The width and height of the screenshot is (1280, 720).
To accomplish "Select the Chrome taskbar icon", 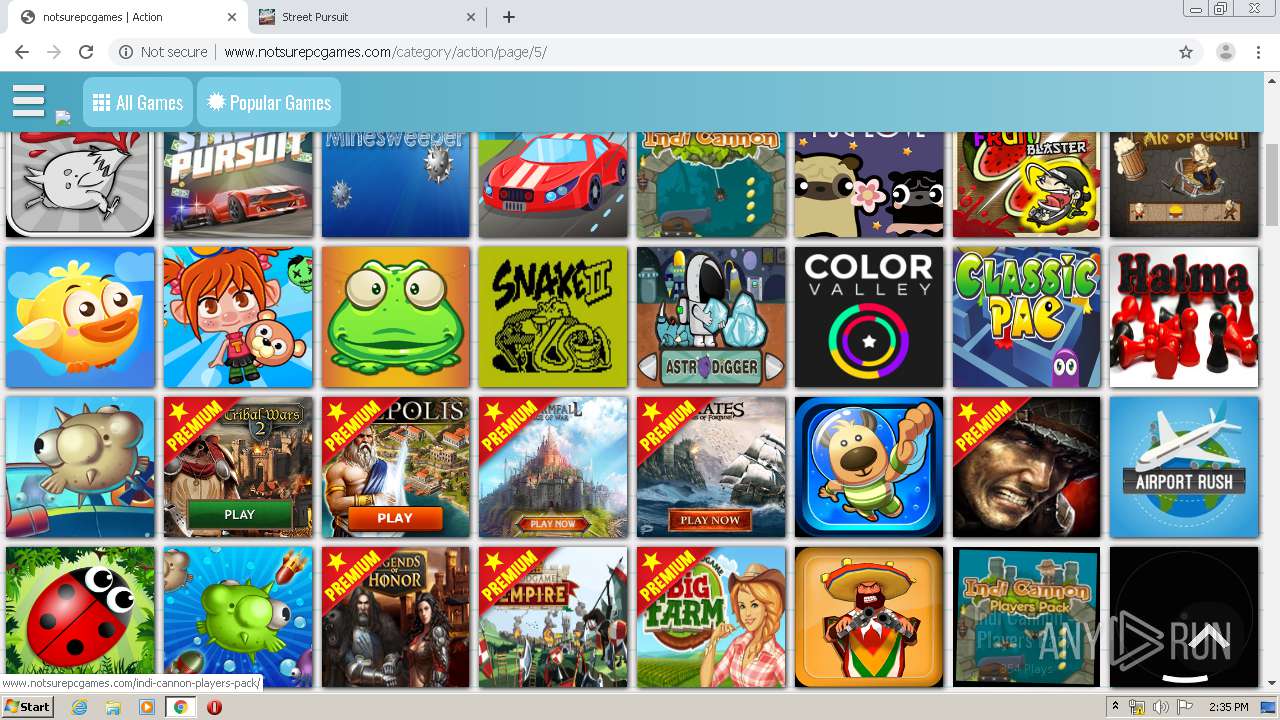I will 180,707.
